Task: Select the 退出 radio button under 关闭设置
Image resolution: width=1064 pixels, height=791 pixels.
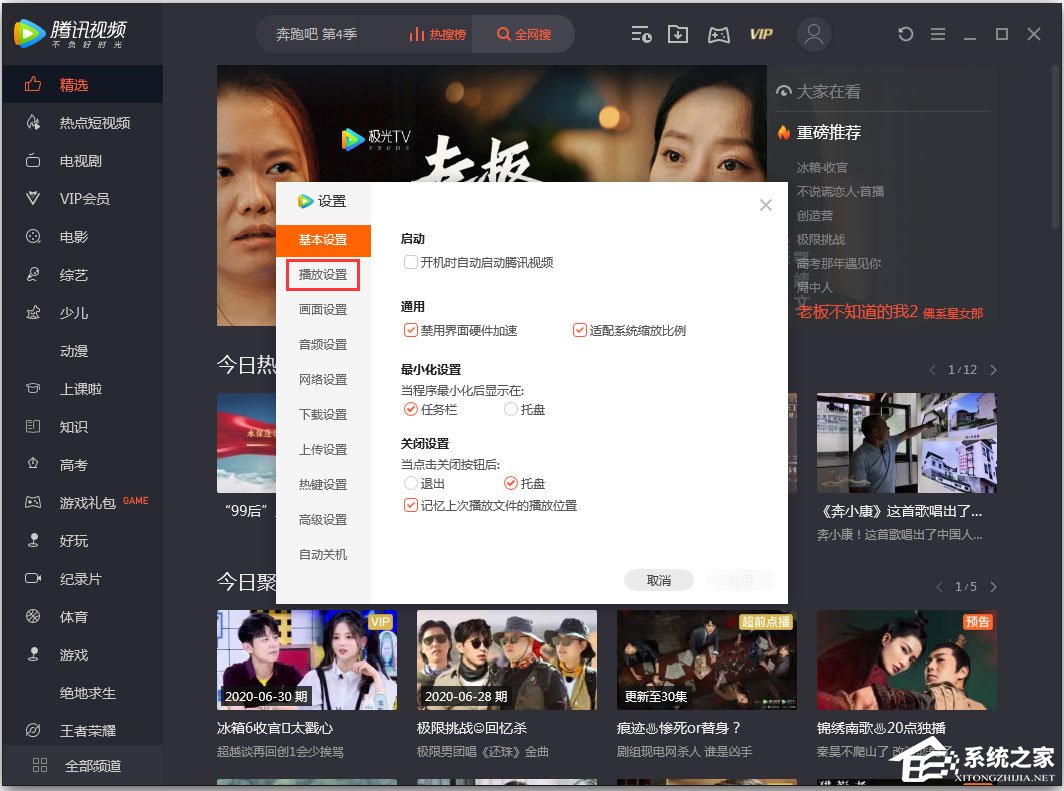Action: [x=411, y=483]
